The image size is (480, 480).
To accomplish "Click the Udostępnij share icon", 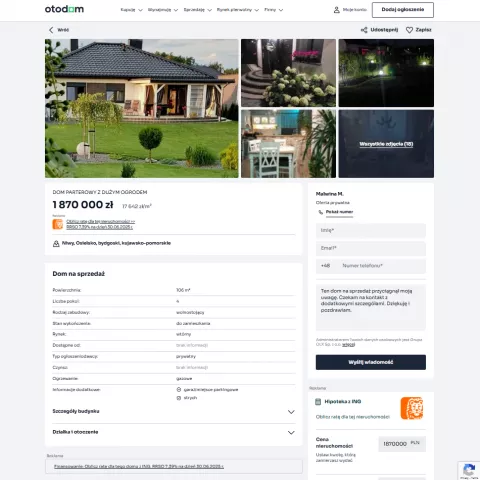I will (x=364, y=30).
